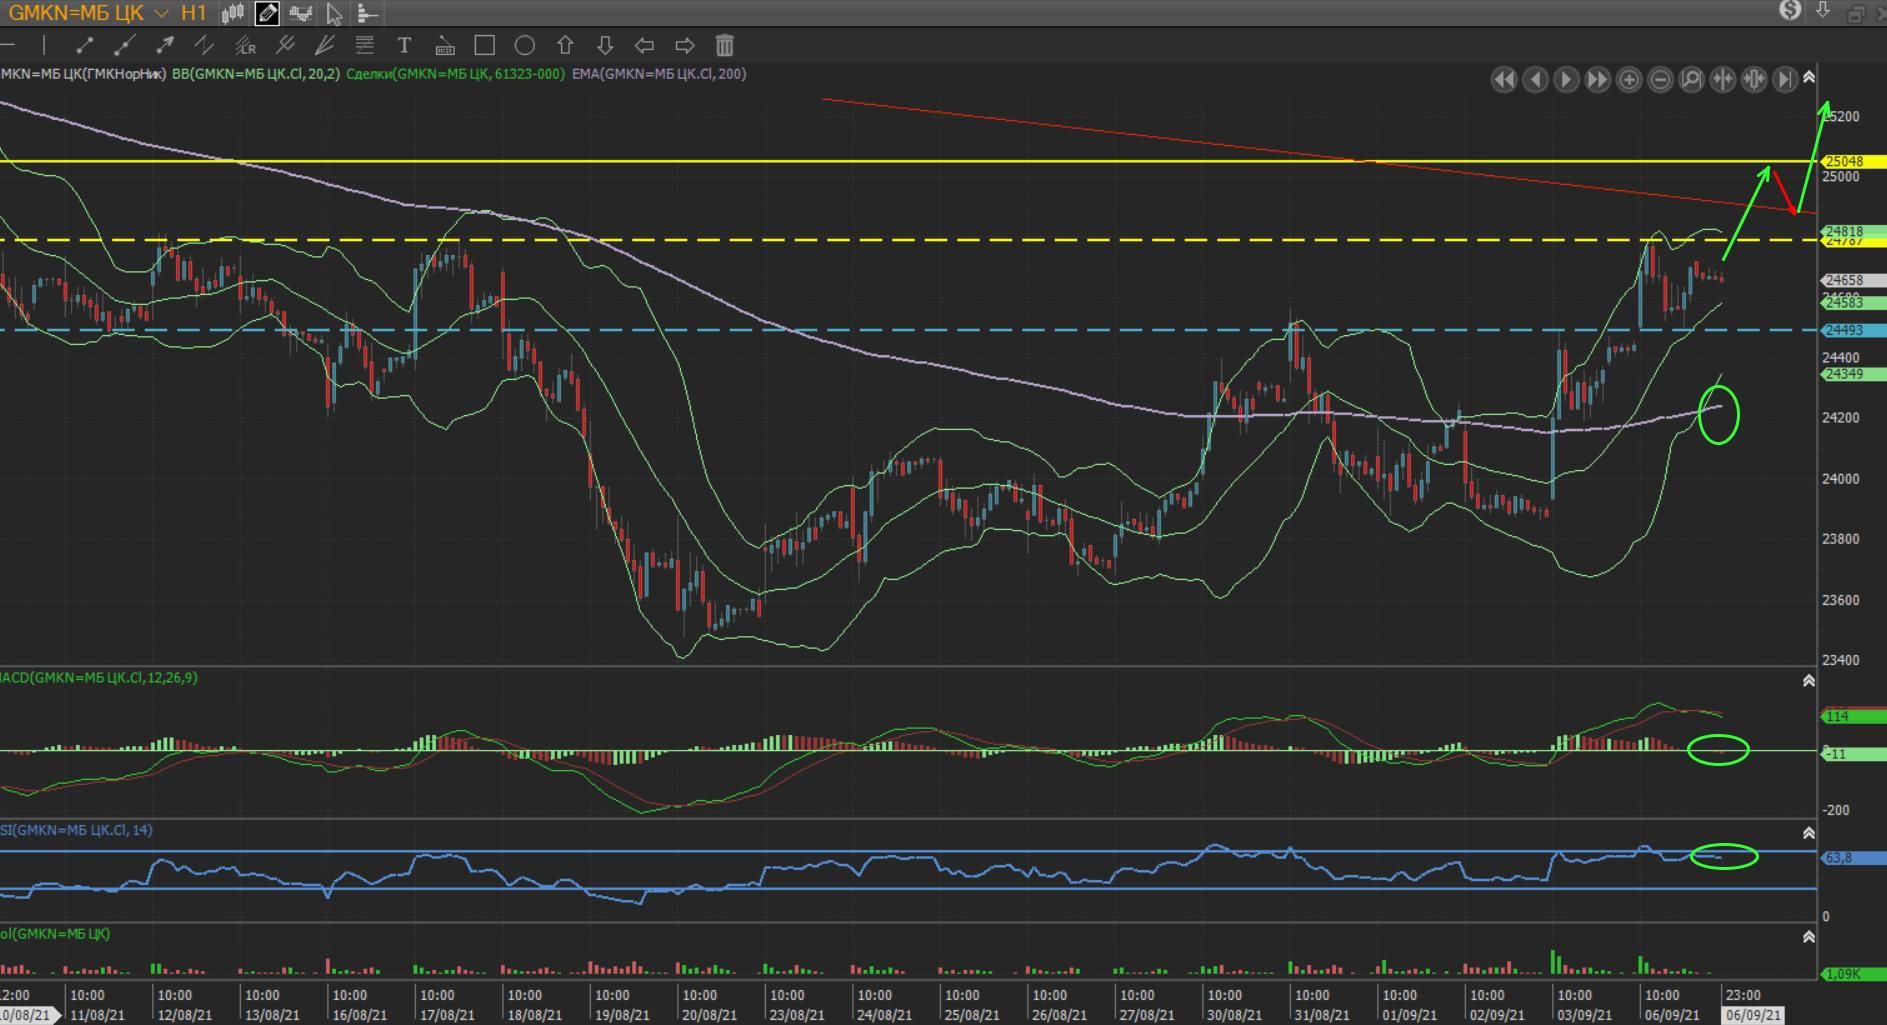
Task: Click the 24493 blue price level tag
Action: (1853, 330)
